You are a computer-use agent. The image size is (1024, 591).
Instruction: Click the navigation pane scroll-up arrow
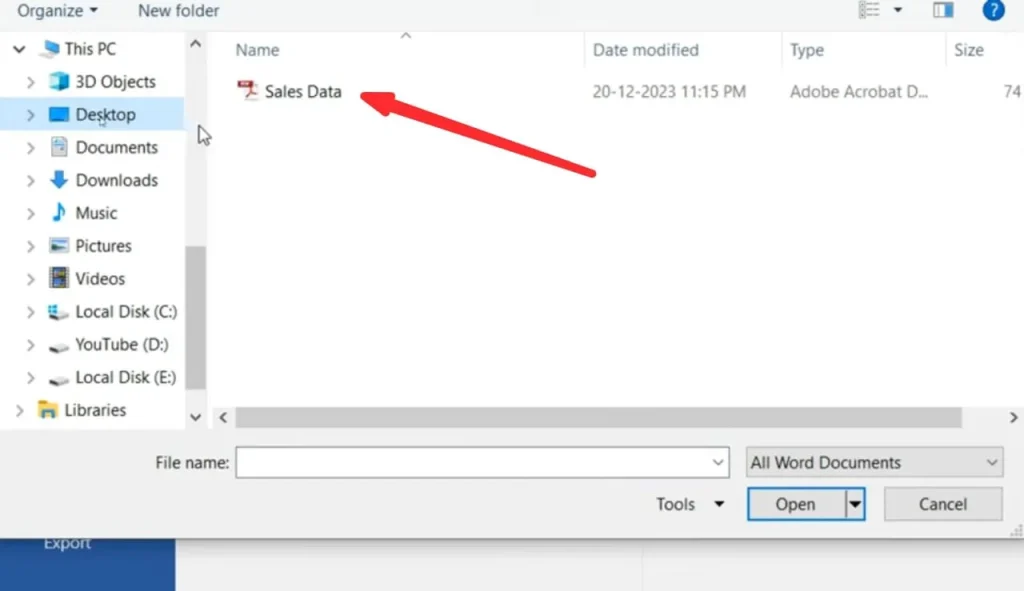(x=195, y=44)
